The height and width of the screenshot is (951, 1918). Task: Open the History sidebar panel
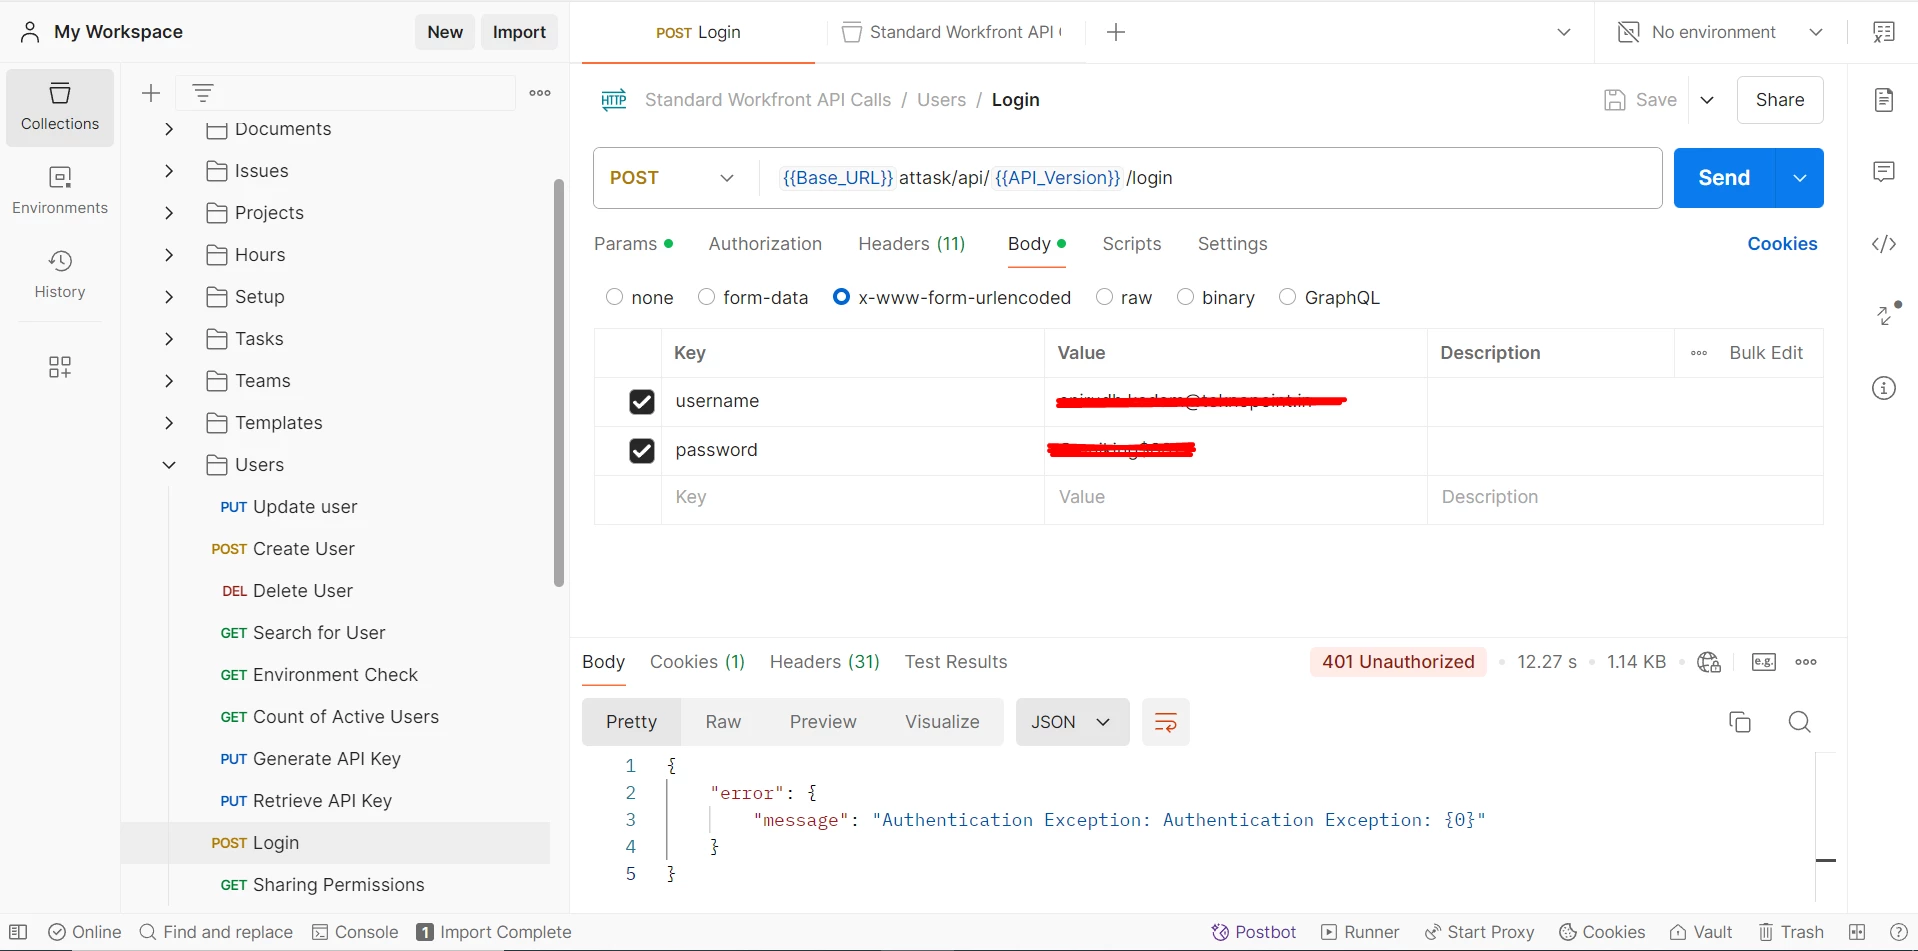[x=60, y=274]
